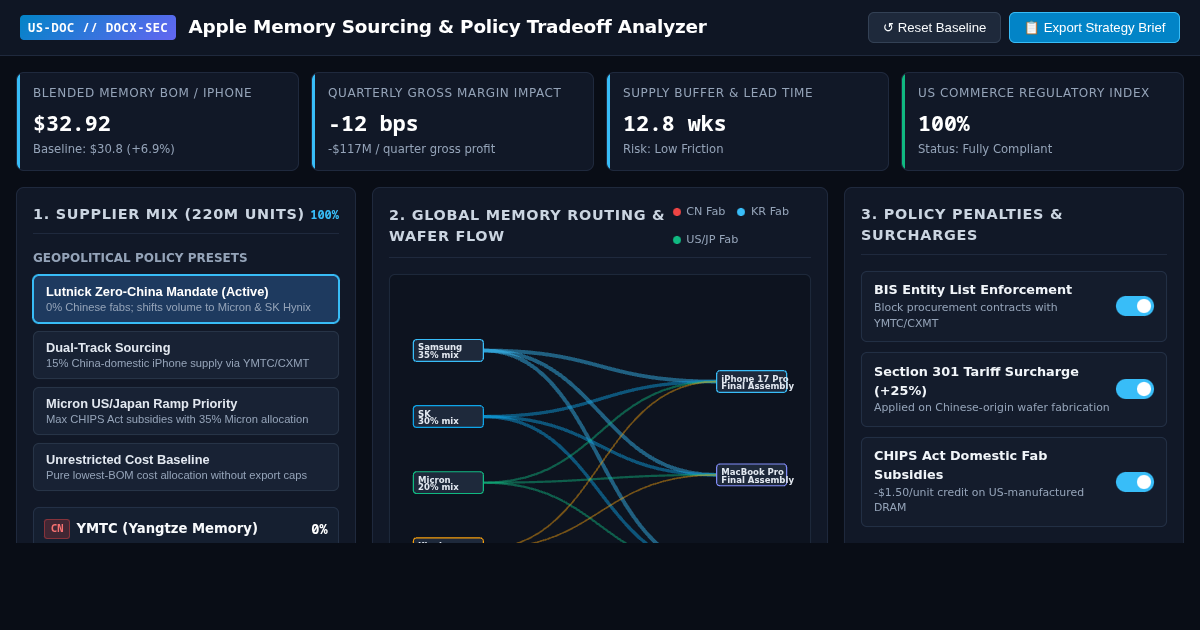Click the Policy Penalties & Surcharges heading
Viewport: 1200px width, 630px height.
point(962,224)
